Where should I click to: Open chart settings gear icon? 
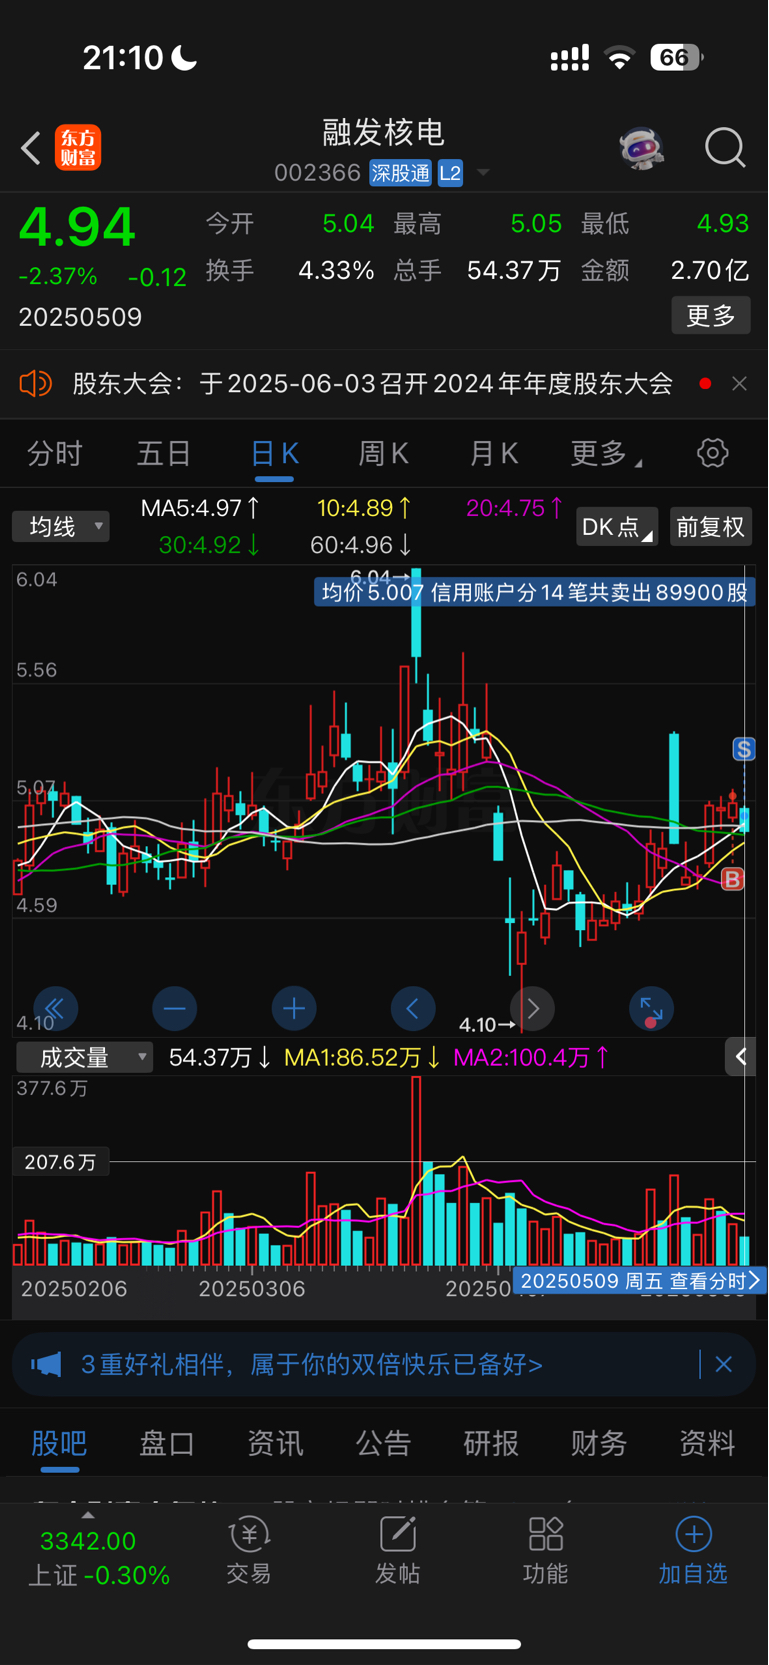click(713, 453)
